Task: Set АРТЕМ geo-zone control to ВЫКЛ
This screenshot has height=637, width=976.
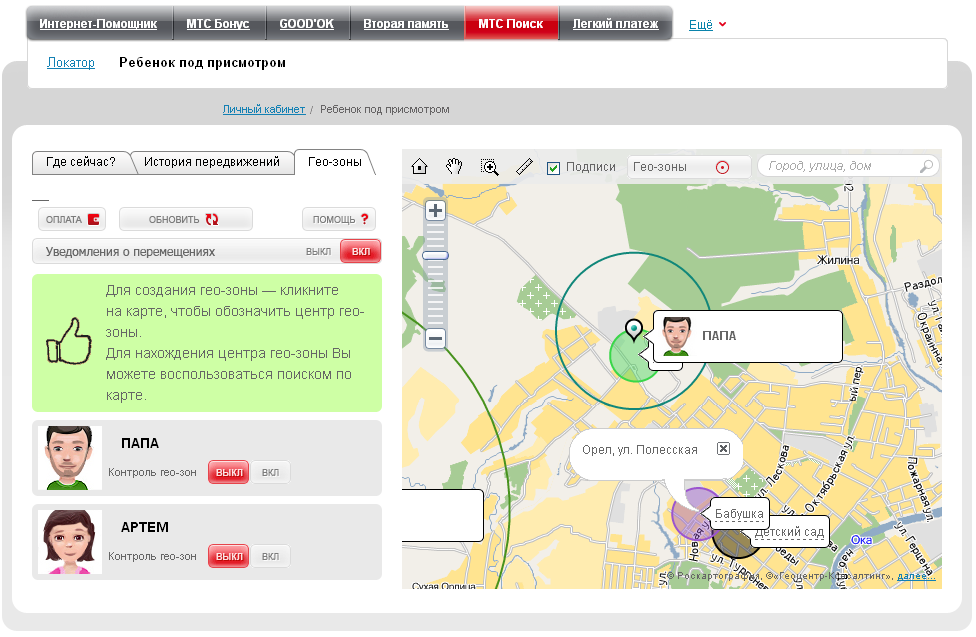Action: [x=228, y=557]
